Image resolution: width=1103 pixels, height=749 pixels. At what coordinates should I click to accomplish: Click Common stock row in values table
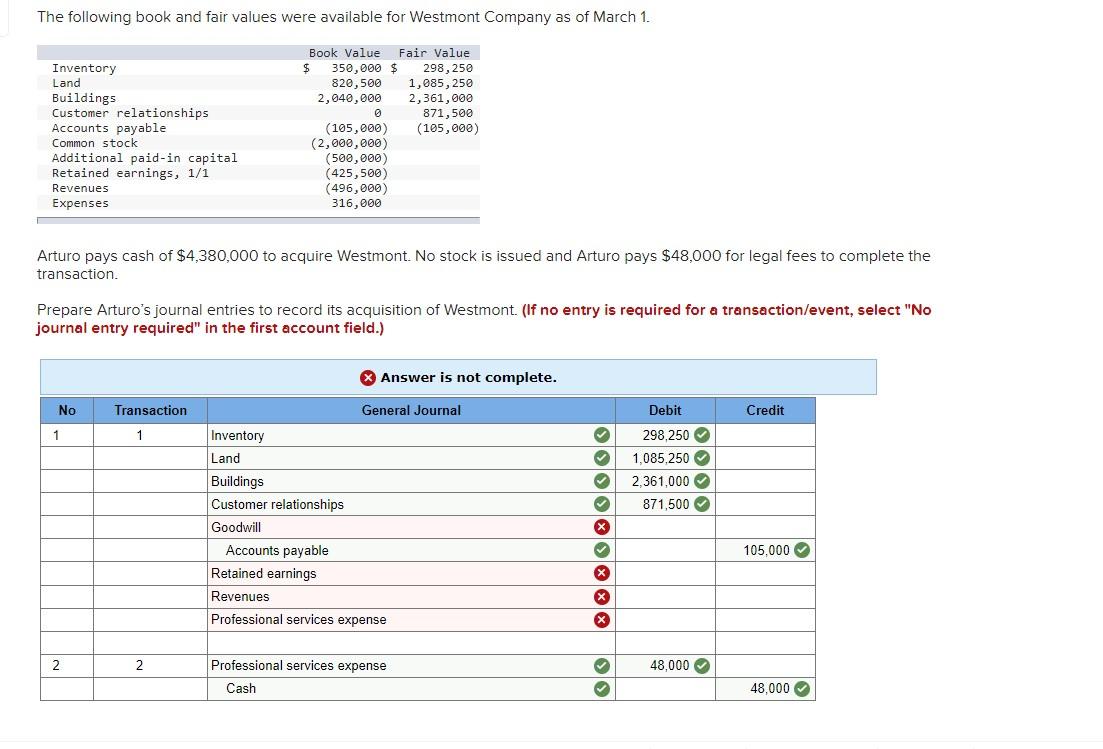[258, 143]
